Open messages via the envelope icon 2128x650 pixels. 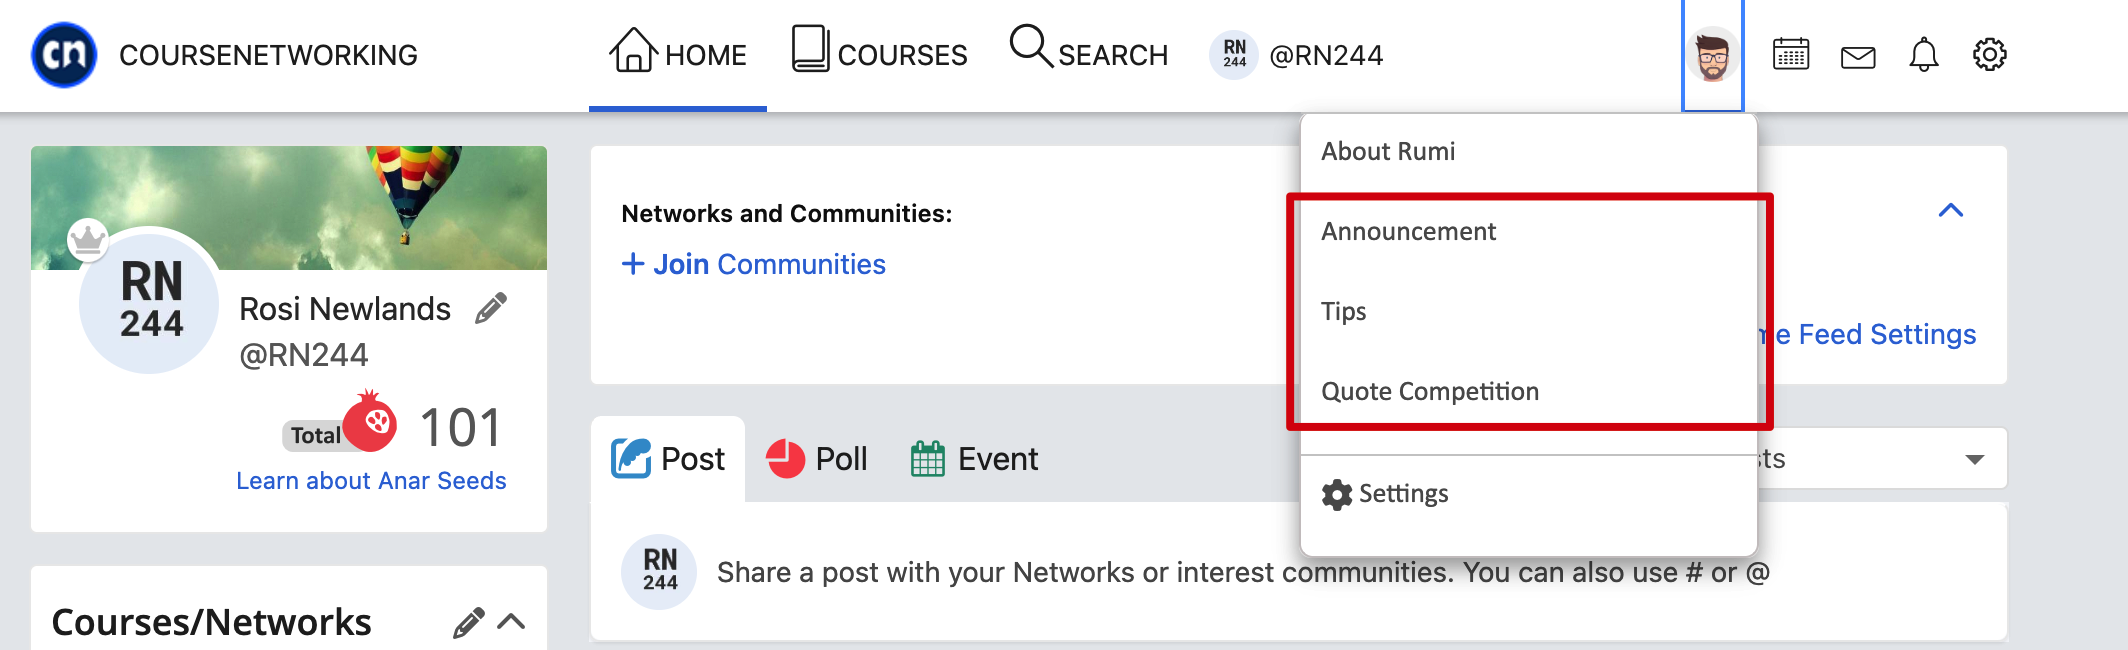coord(1858,57)
